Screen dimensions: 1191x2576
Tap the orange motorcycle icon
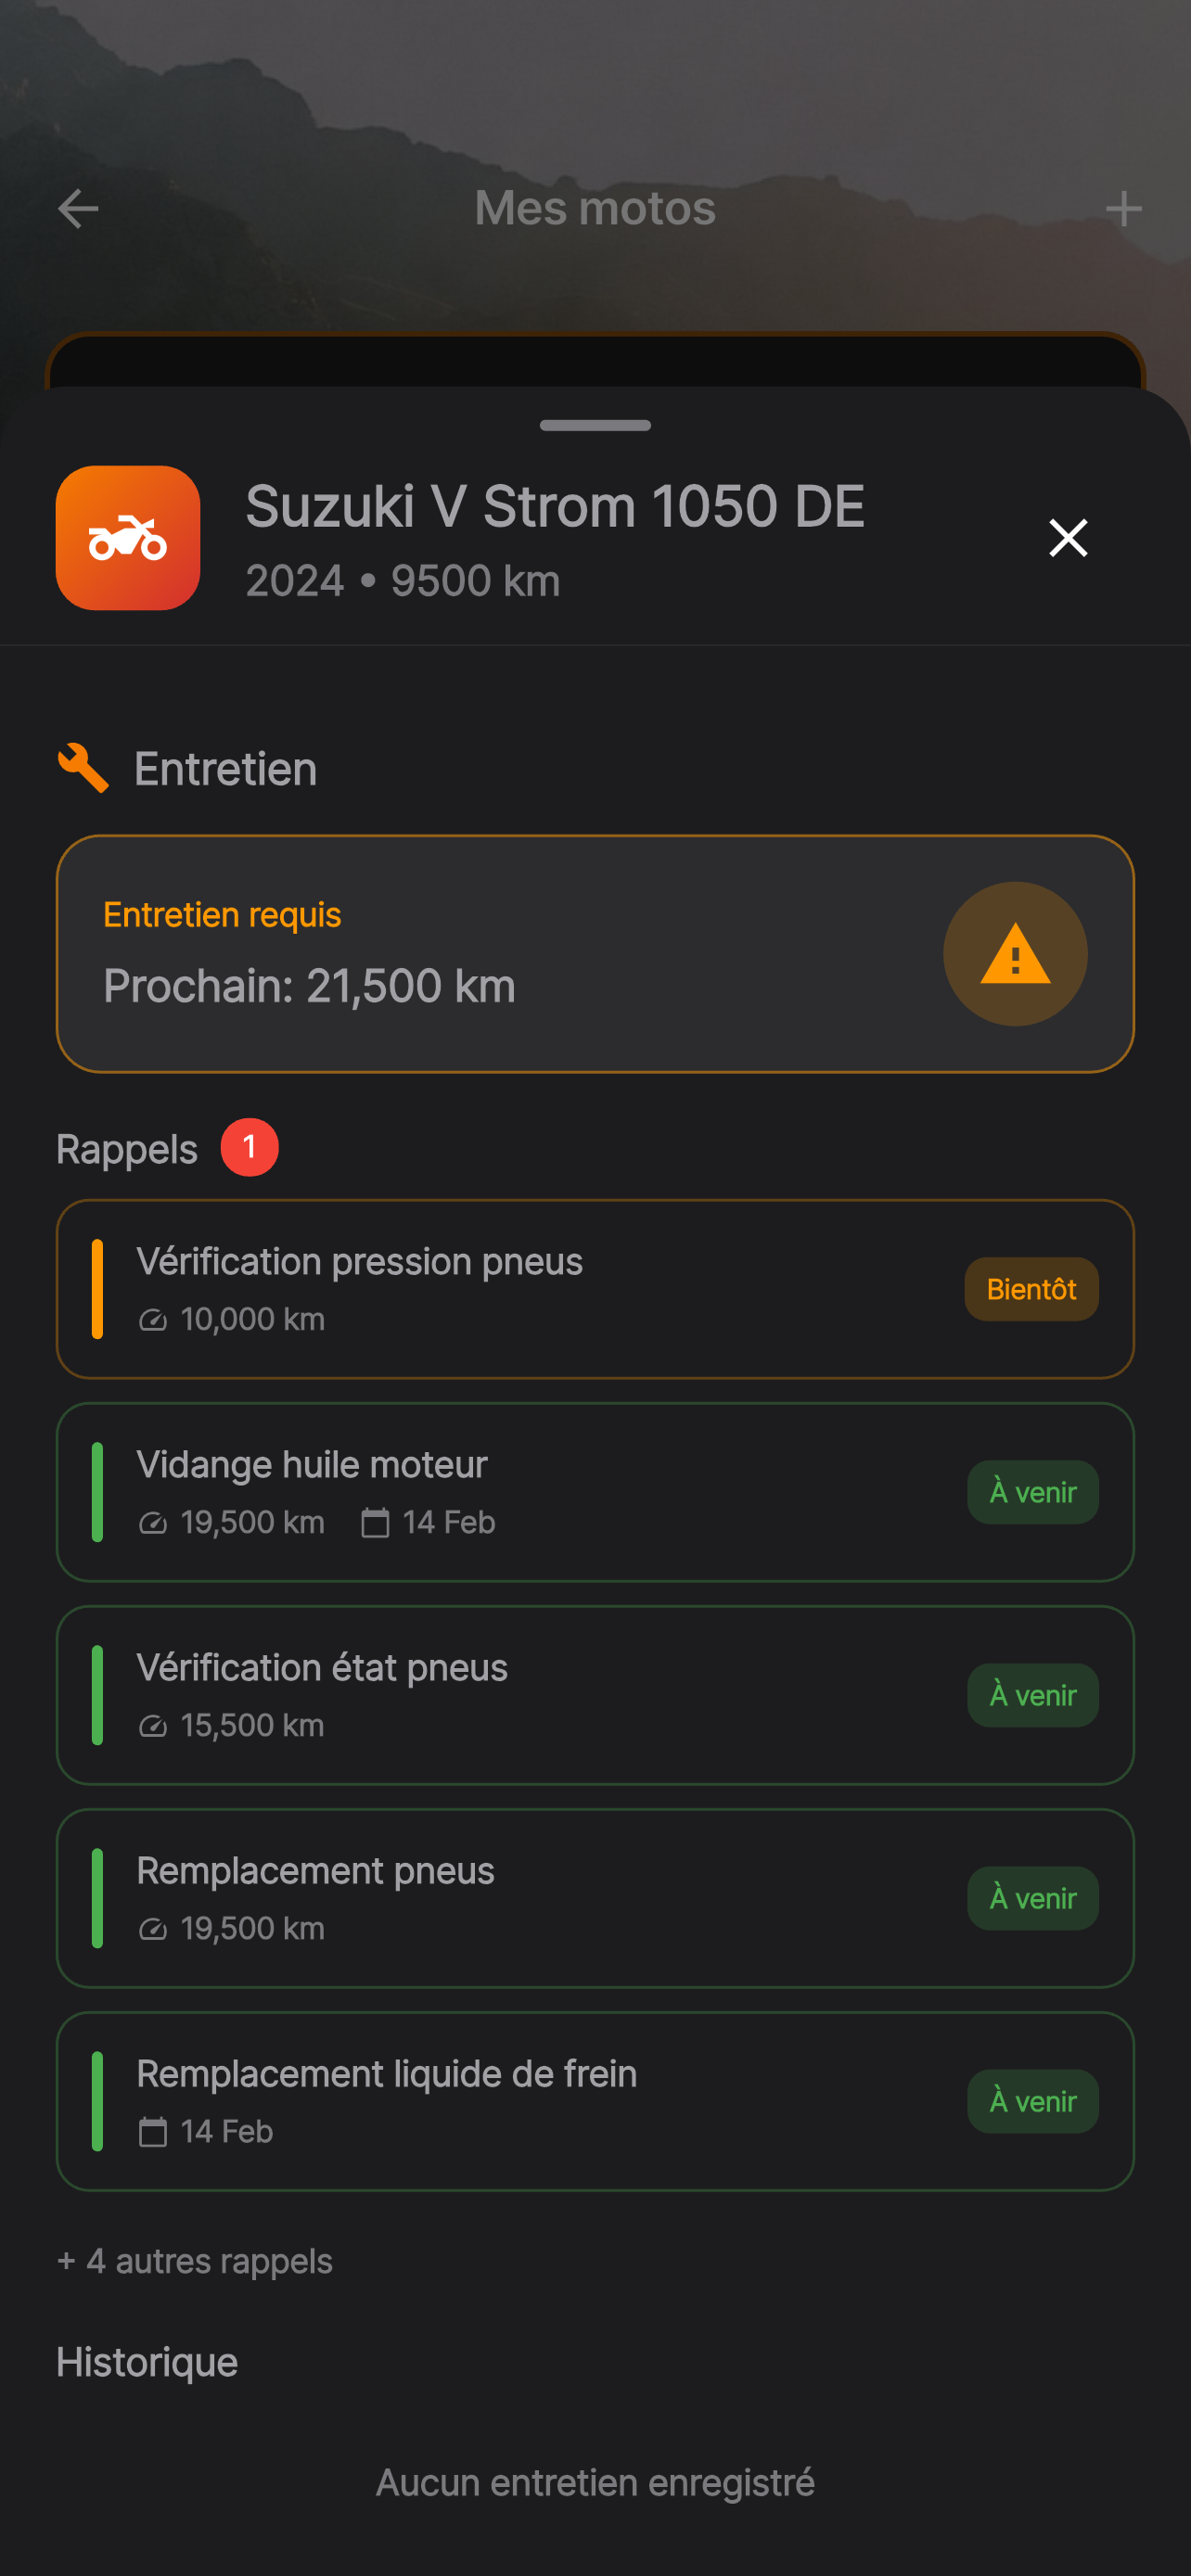click(x=128, y=538)
